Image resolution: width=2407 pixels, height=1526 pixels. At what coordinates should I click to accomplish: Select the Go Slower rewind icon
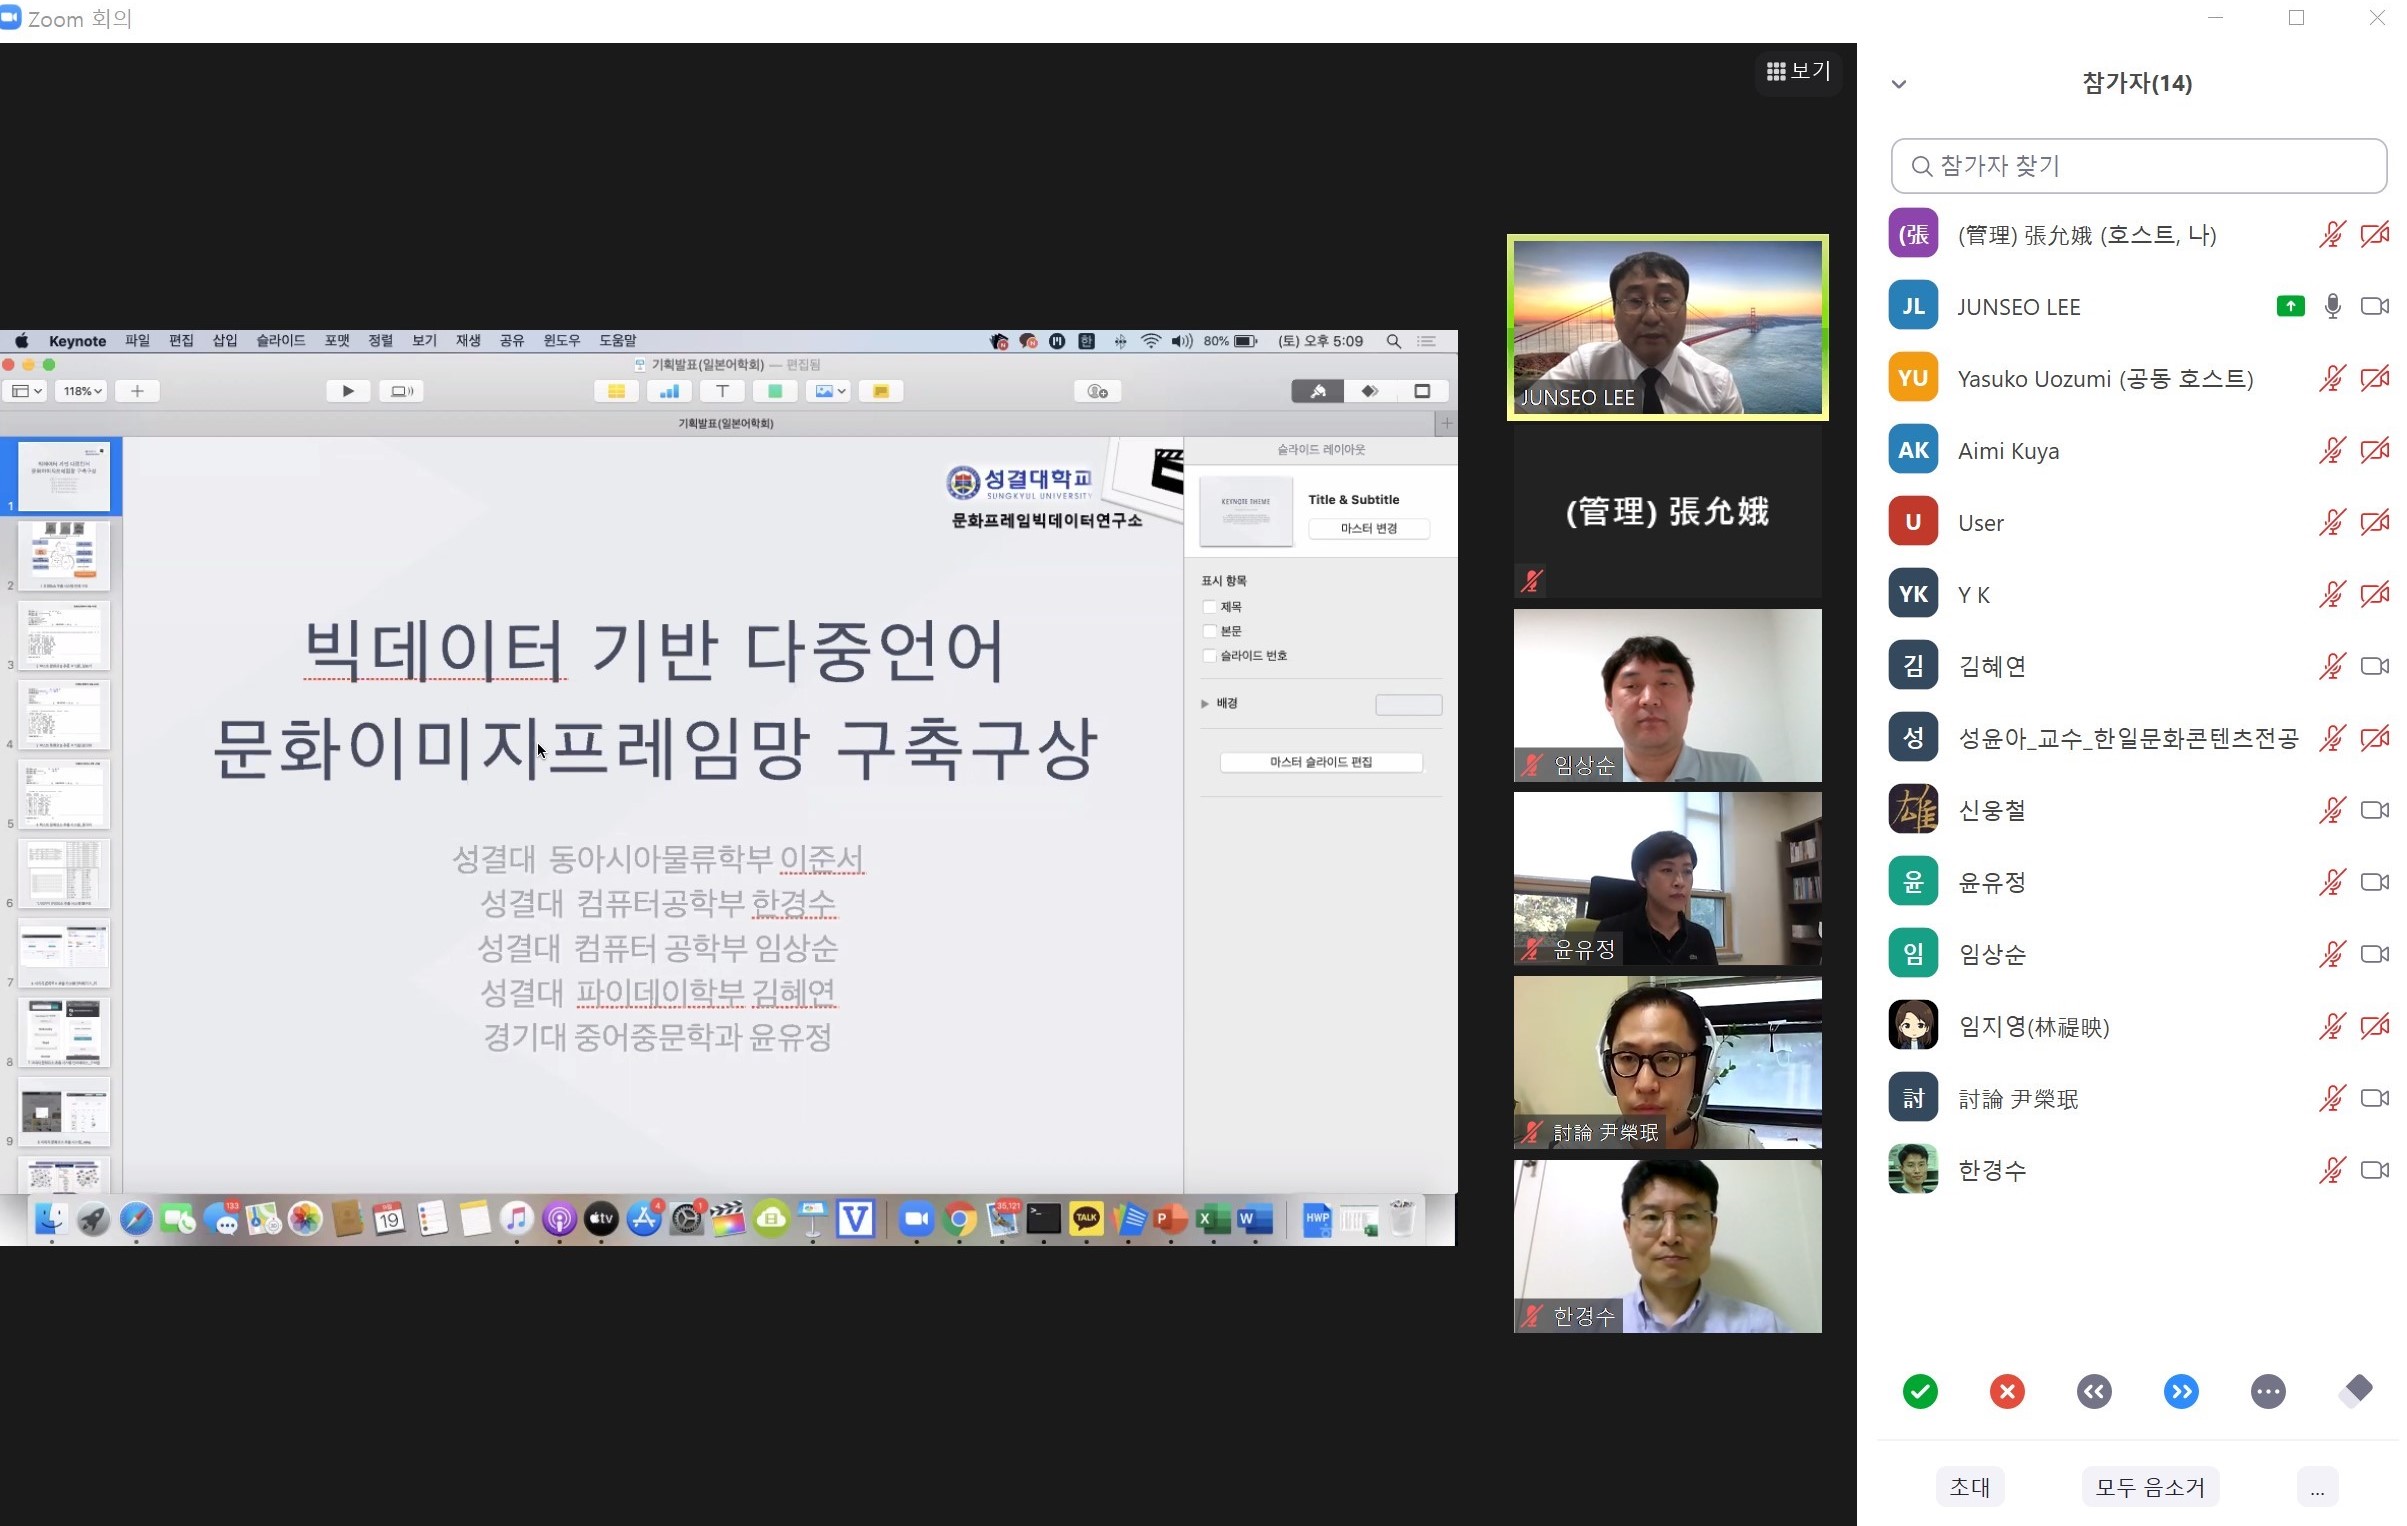2093,1391
